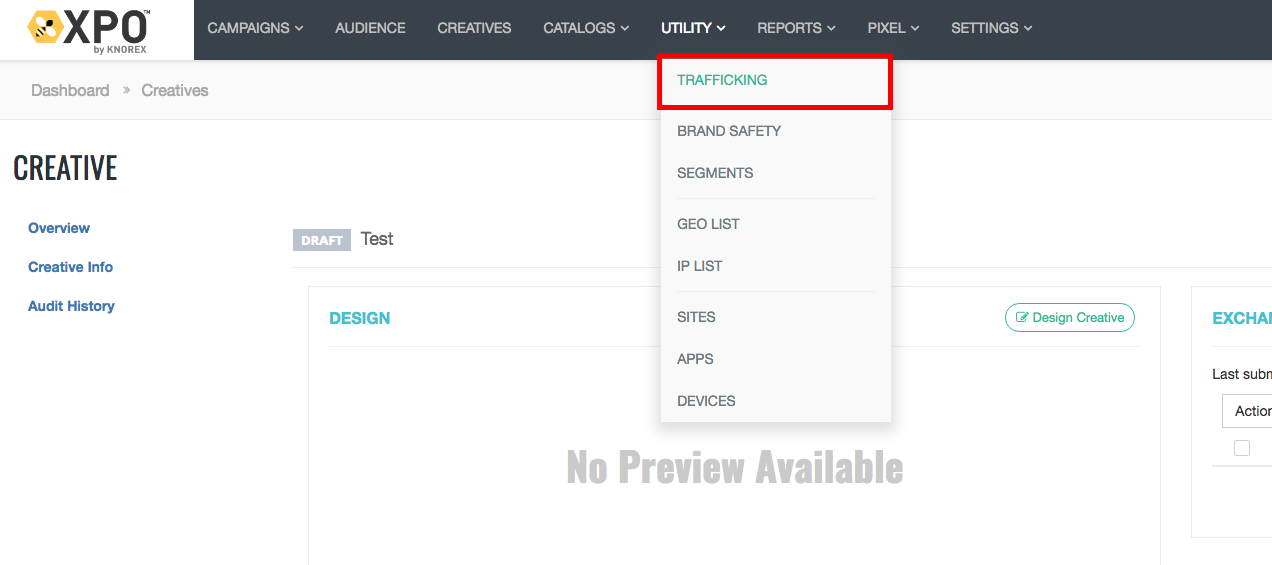The image size is (1272, 565).
Task: Click the XPO by Knorex logo
Action: point(90,30)
